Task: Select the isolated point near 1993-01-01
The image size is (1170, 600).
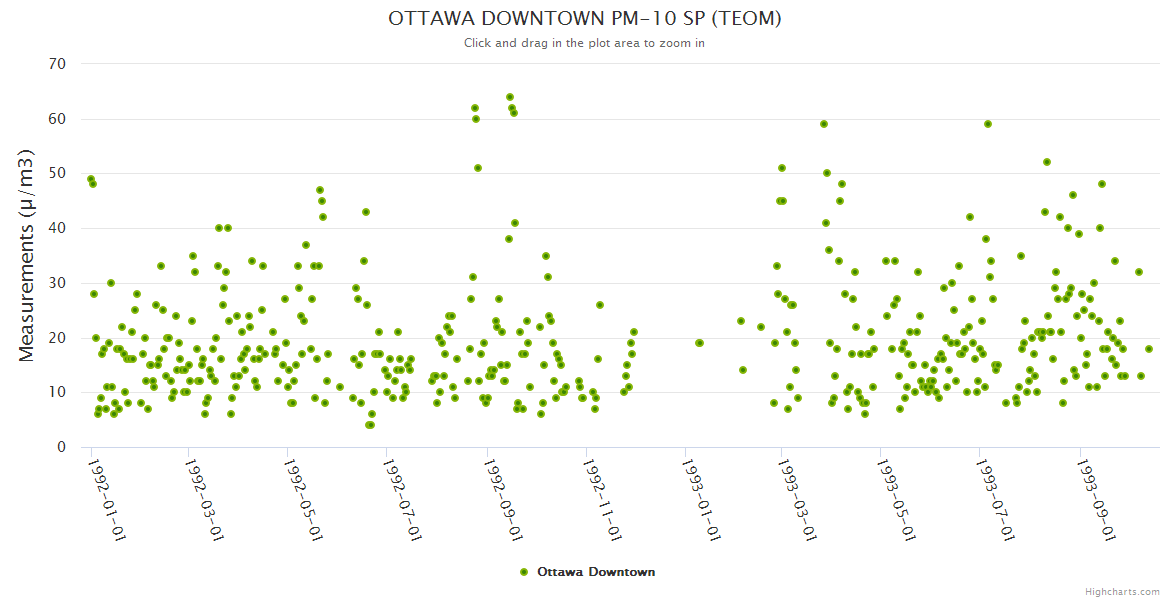Action: tap(699, 343)
